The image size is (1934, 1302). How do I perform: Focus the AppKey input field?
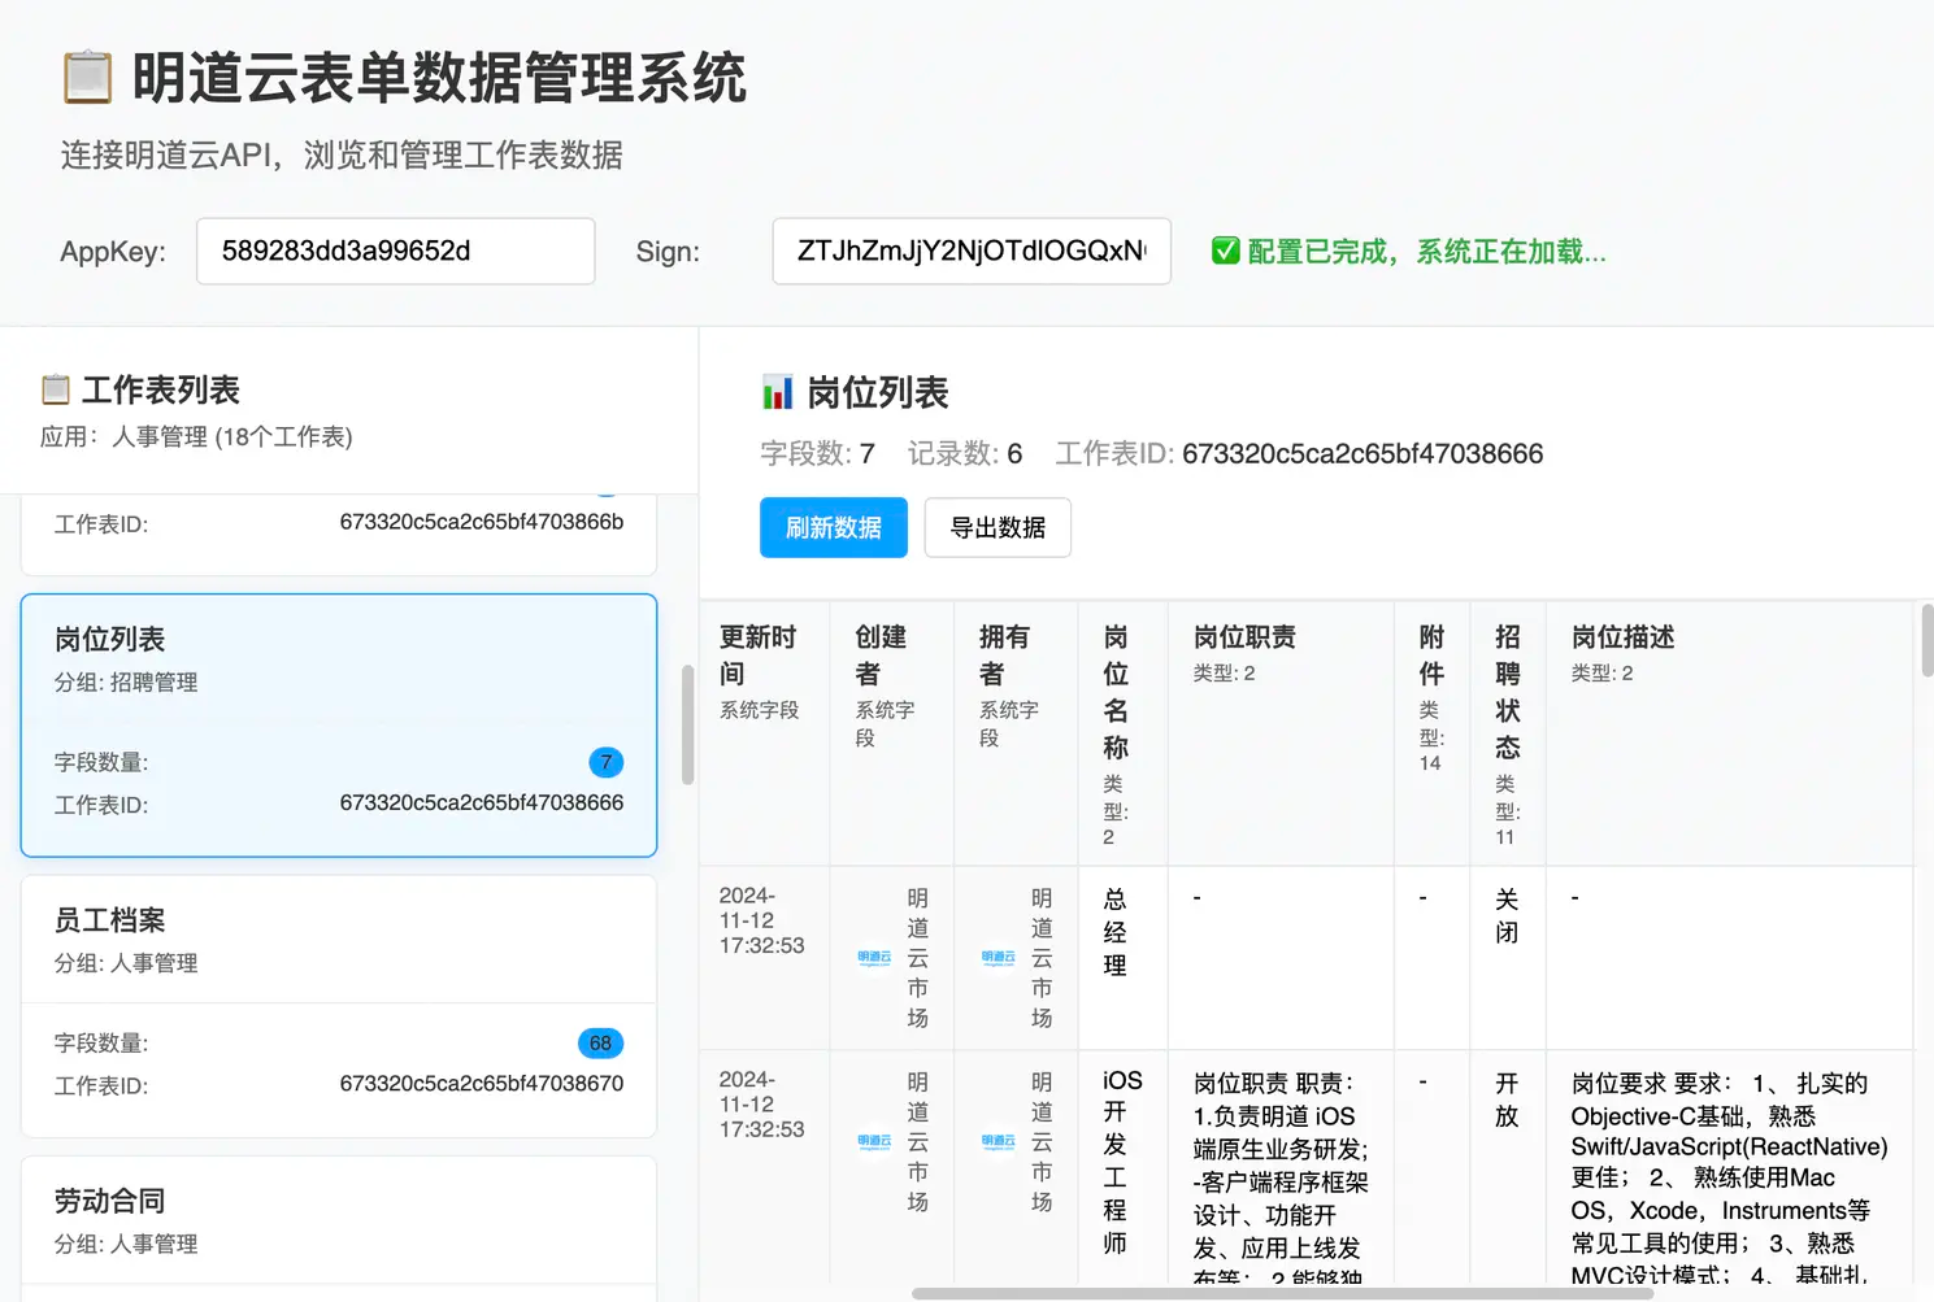click(395, 251)
